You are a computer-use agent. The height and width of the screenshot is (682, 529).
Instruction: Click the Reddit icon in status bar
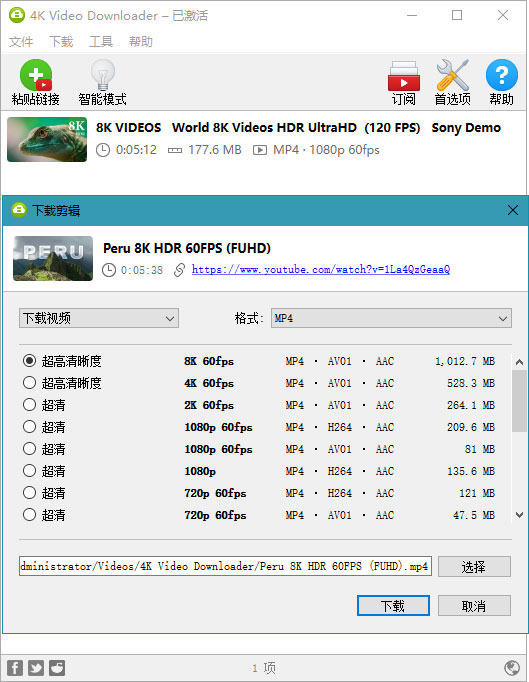click(x=57, y=668)
